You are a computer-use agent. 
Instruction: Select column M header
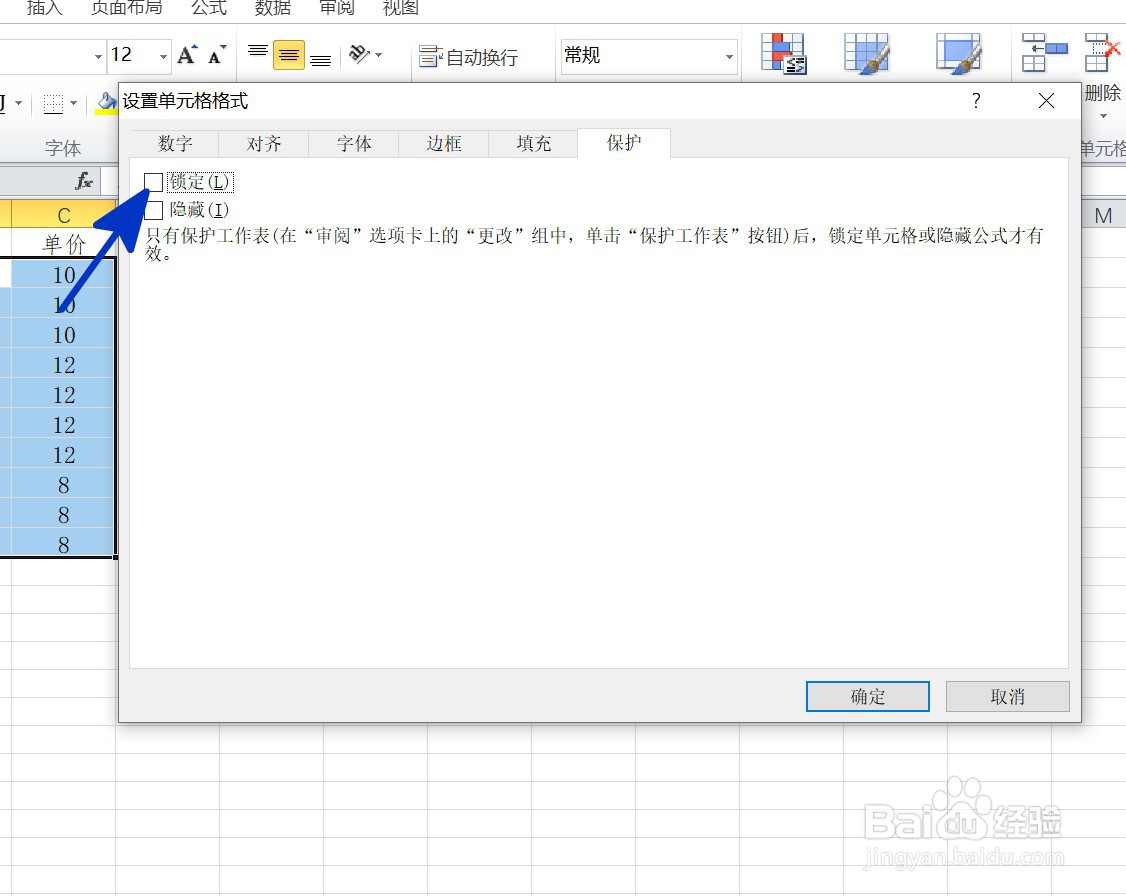tap(1103, 215)
